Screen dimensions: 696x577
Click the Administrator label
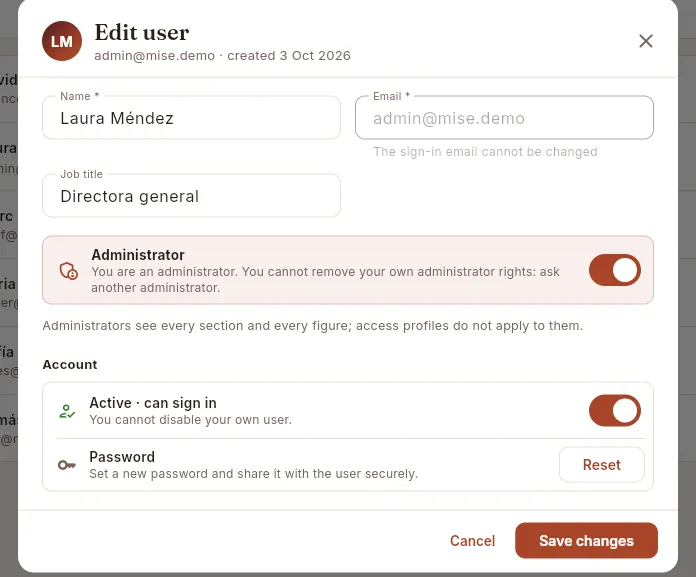pyautogui.click(x=138, y=255)
